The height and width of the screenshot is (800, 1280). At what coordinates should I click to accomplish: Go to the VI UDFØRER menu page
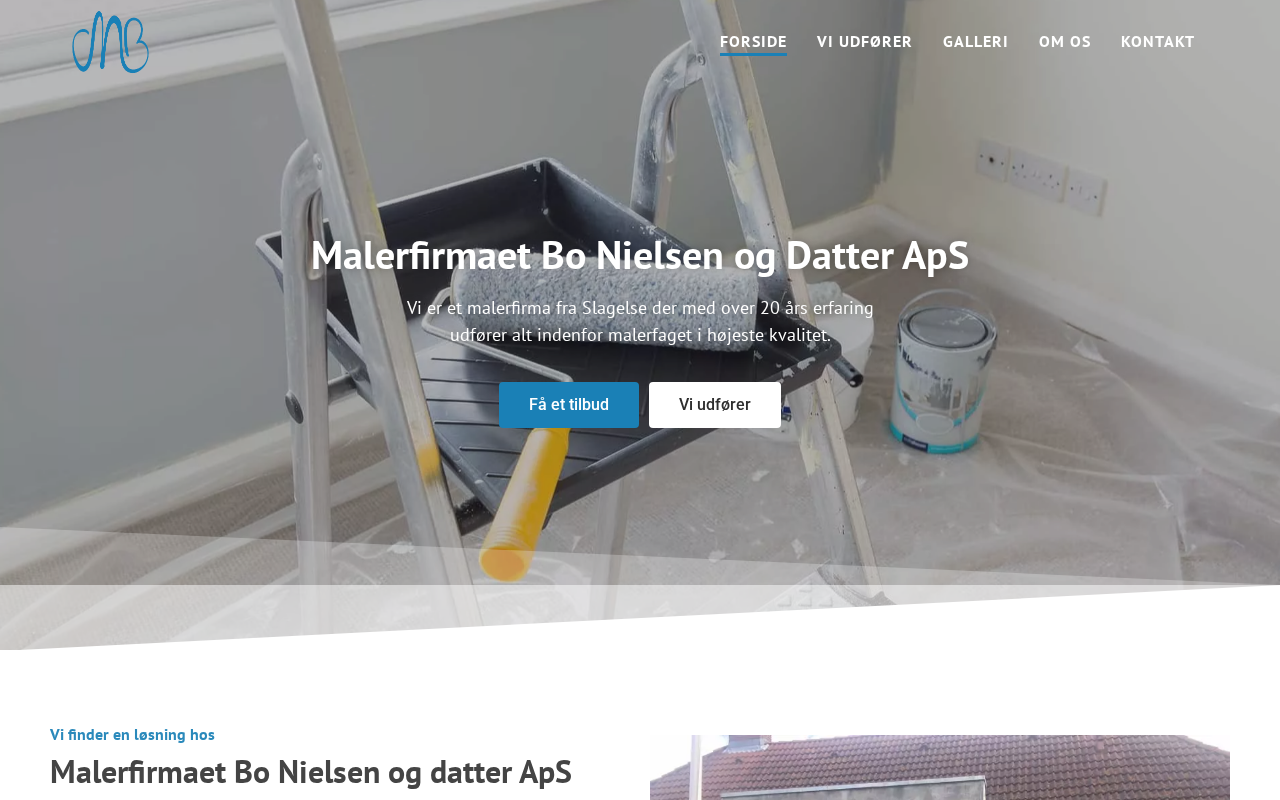pyautogui.click(x=864, y=41)
